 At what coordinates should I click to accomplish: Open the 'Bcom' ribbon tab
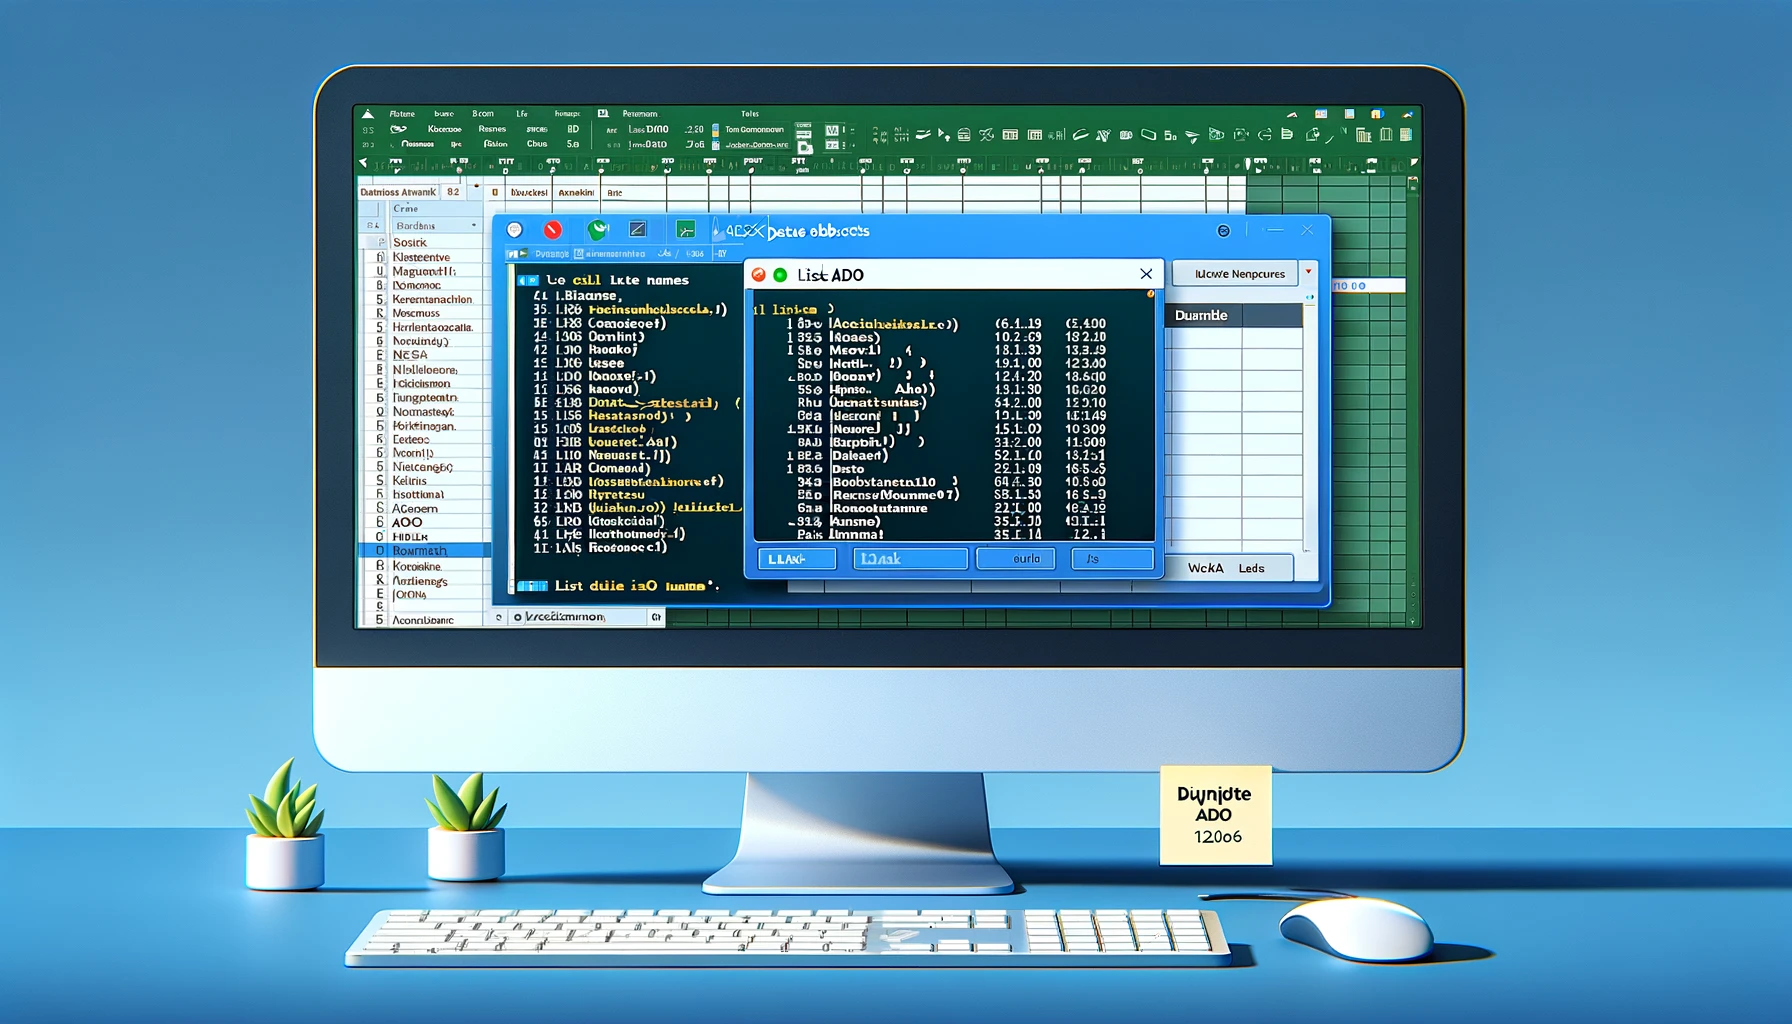483,114
